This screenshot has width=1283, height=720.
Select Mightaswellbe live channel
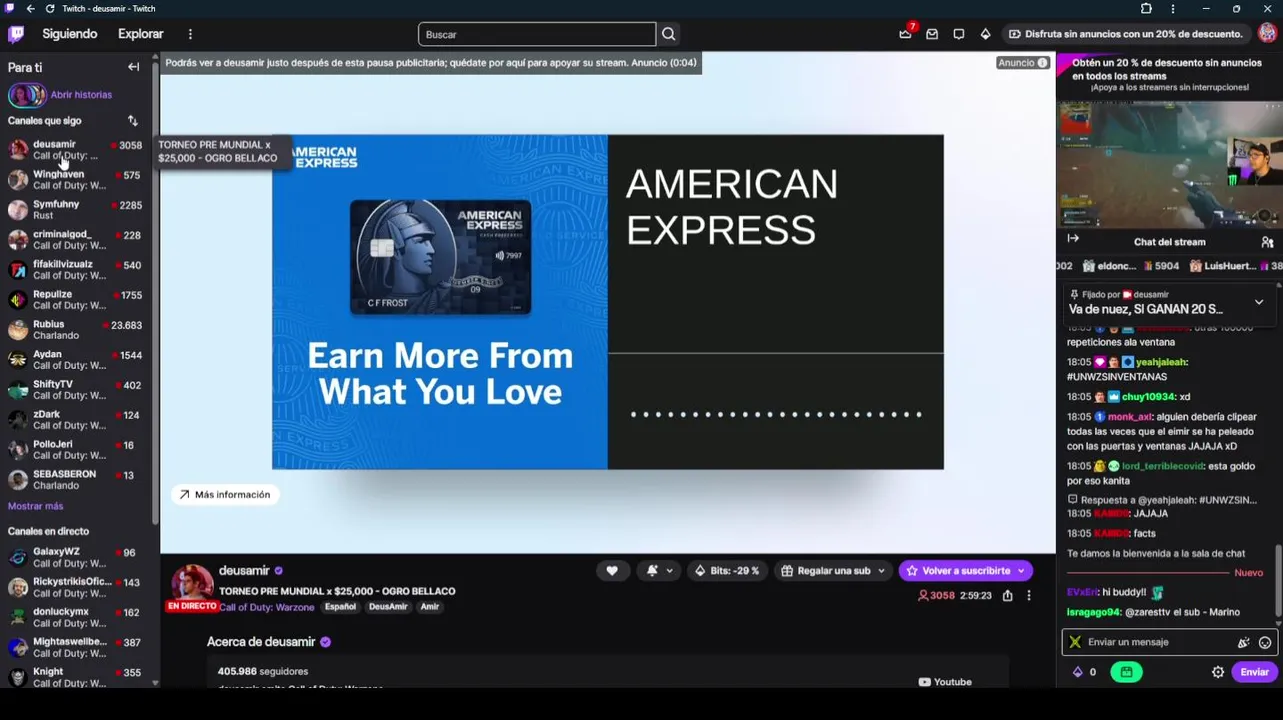(x=77, y=647)
